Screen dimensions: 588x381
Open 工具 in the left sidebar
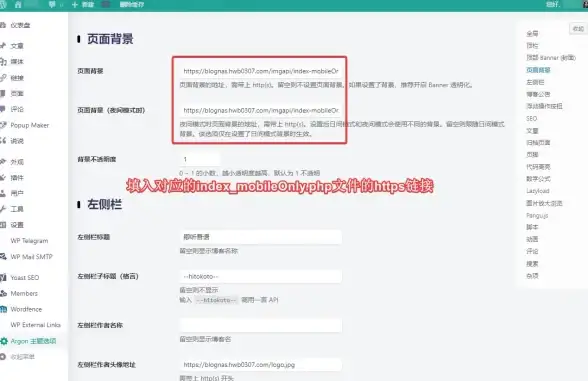tap(17, 209)
